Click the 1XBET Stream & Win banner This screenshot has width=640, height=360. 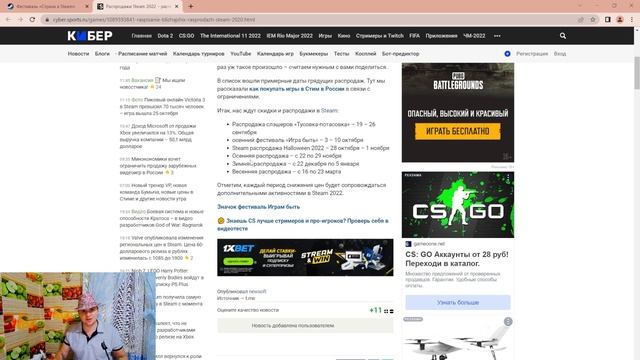click(x=305, y=258)
